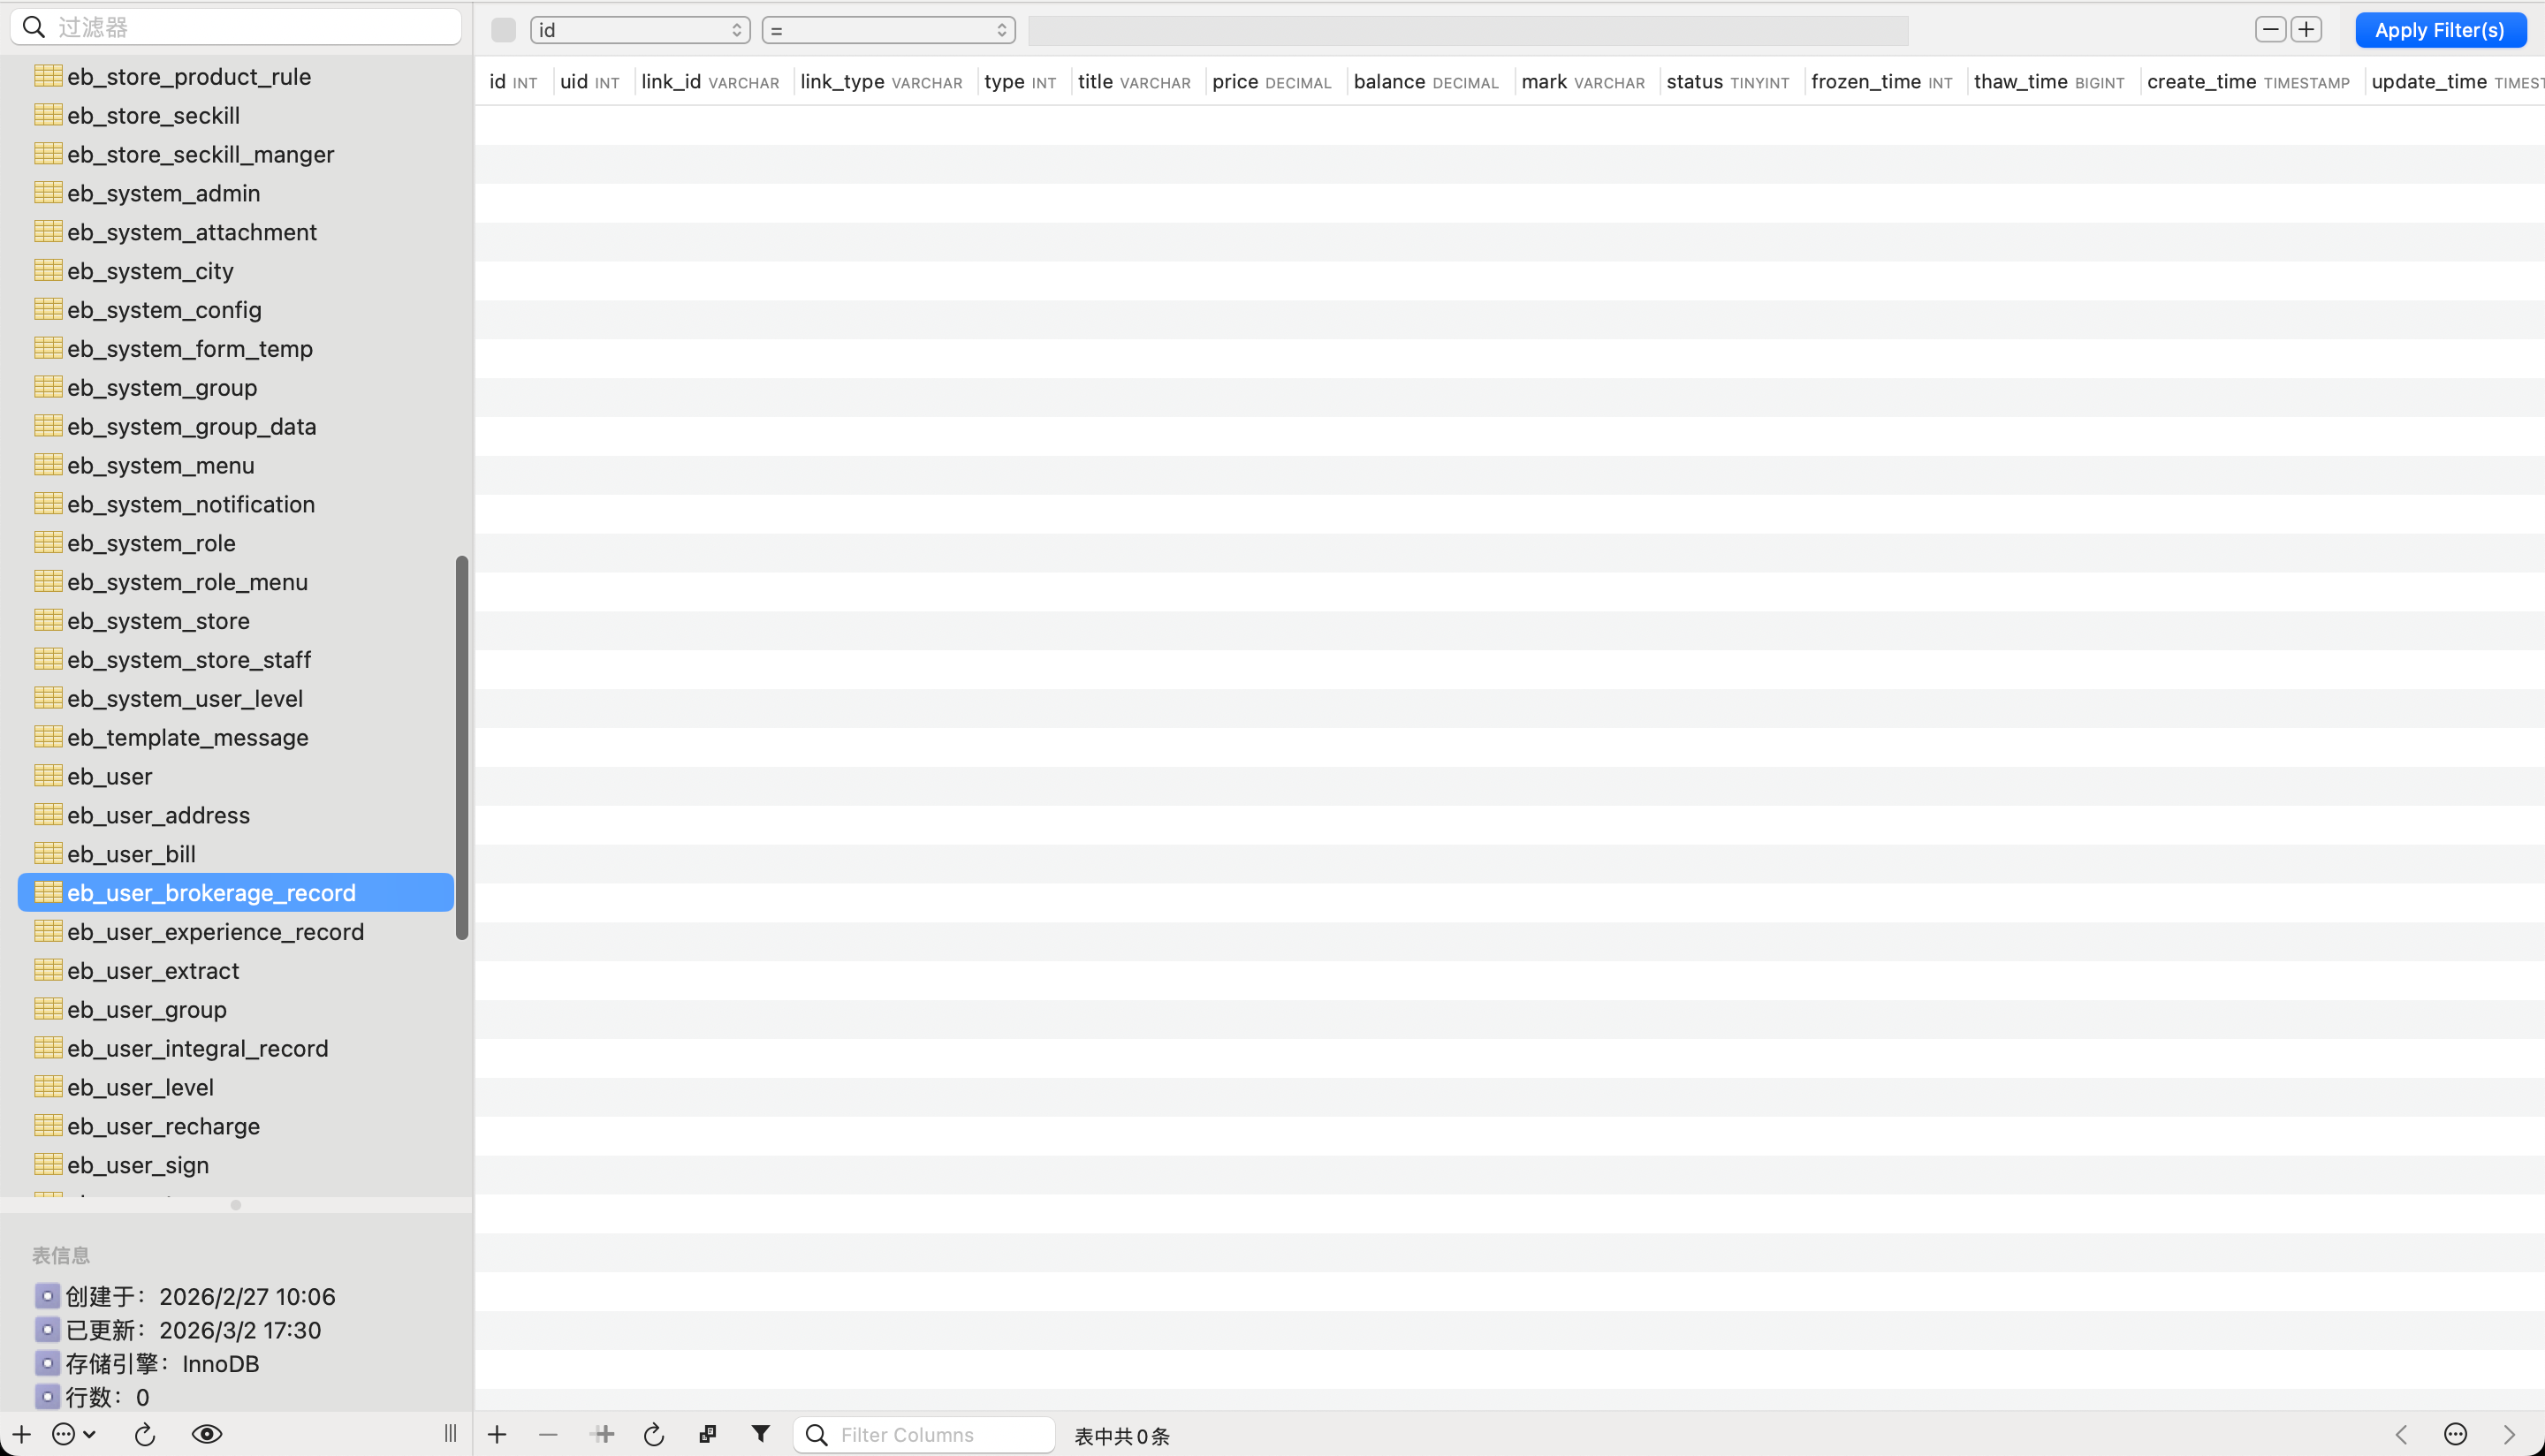
Task: Refresh the table list in sidebar
Action: pyautogui.click(x=145, y=1434)
